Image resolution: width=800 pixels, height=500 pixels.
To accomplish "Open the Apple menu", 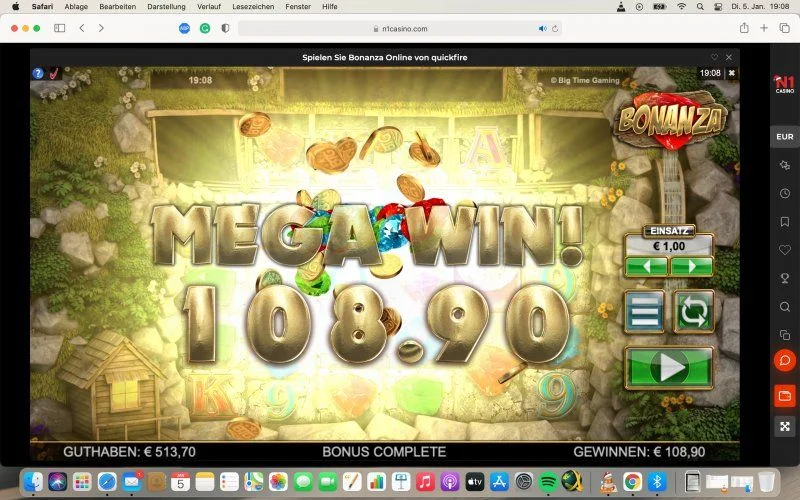I will (x=15, y=7).
